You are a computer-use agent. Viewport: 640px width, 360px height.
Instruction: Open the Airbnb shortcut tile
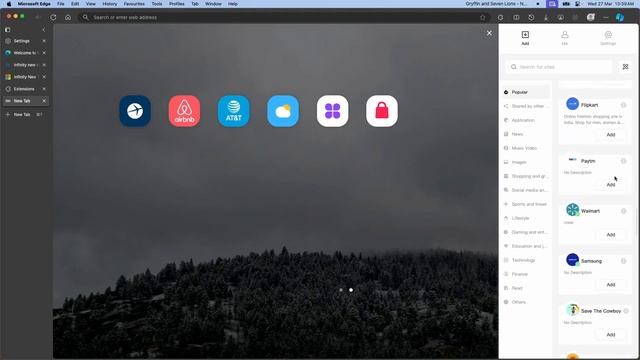coord(184,111)
